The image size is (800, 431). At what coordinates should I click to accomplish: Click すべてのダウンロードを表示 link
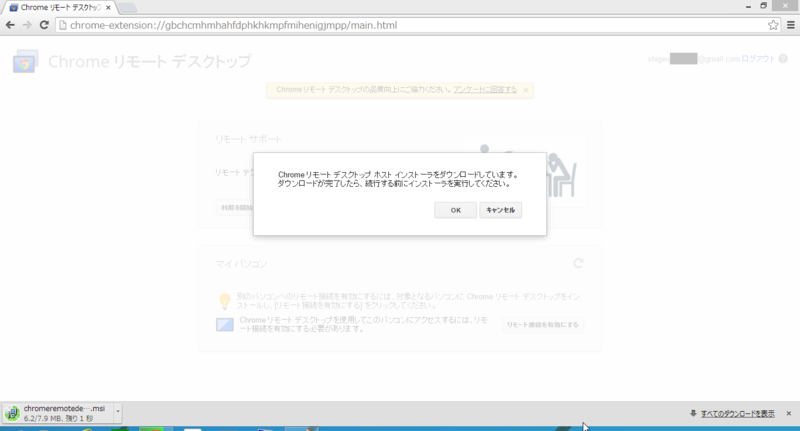point(737,414)
